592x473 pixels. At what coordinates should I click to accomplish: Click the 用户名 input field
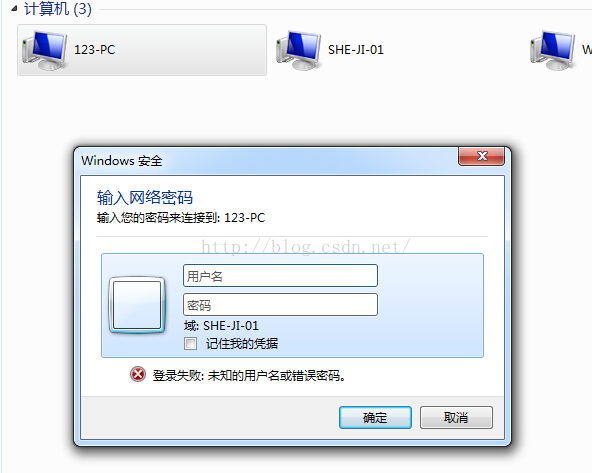tap(280, 276)
